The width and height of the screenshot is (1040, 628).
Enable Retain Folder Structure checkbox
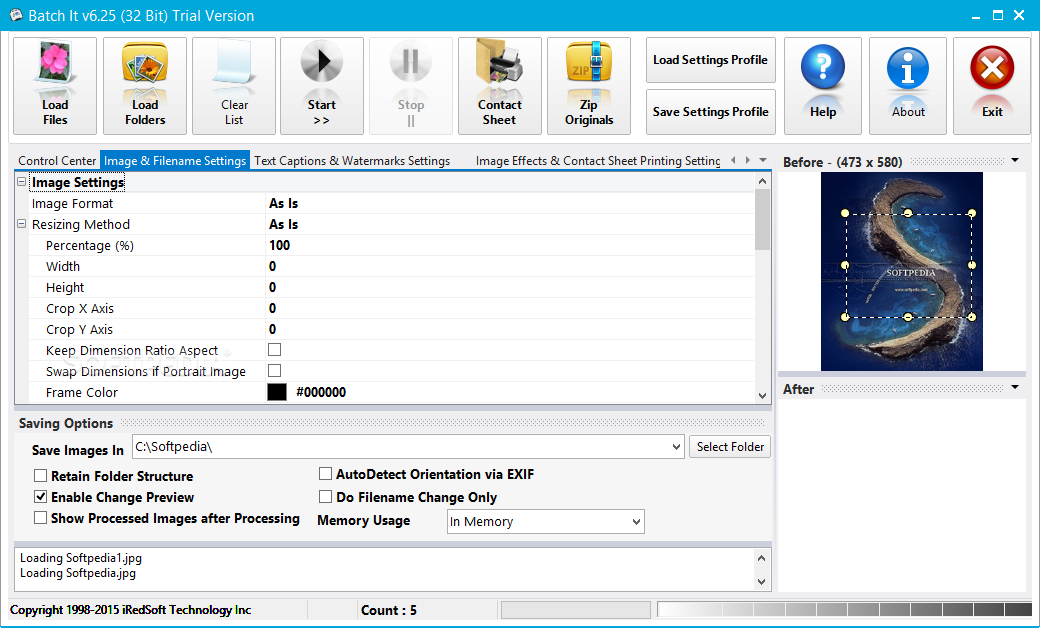click(x=40, y=475)
